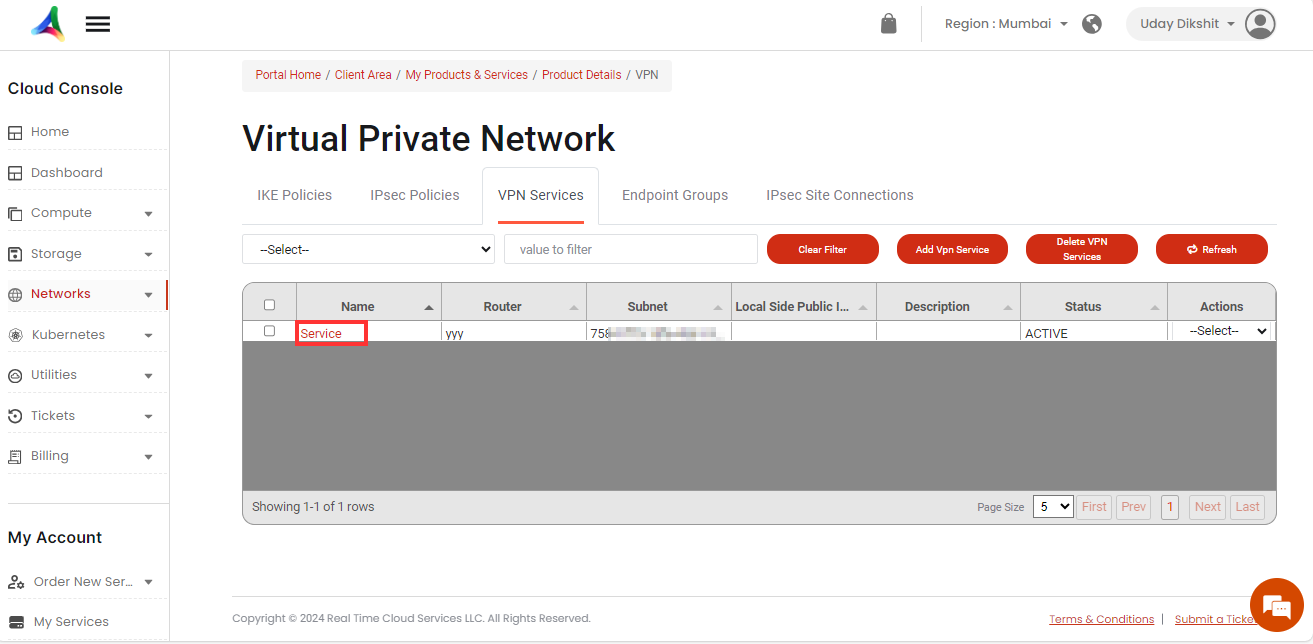Open the Service name link
The image size is (1313, 644).
tap(322, 333)
